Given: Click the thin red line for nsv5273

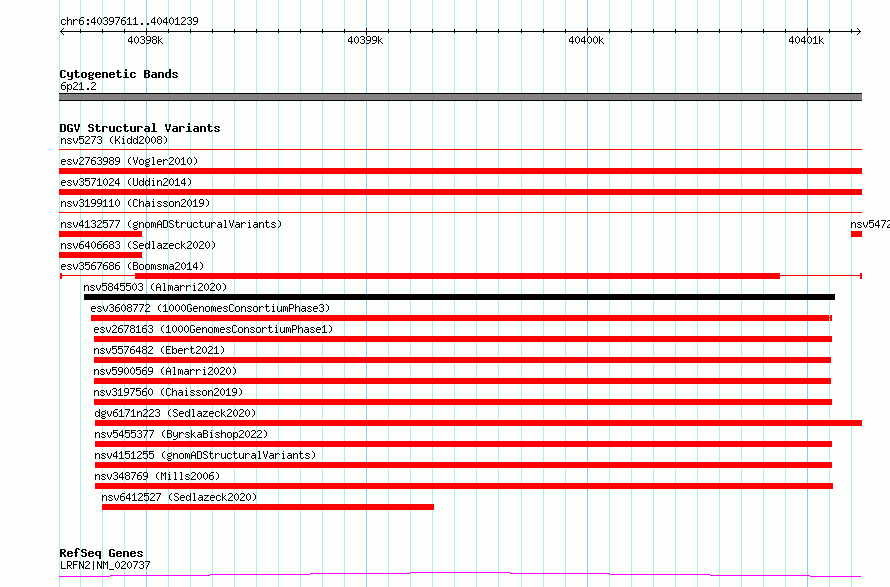Looking at the screenshot, I should click(x=460, y=150).
